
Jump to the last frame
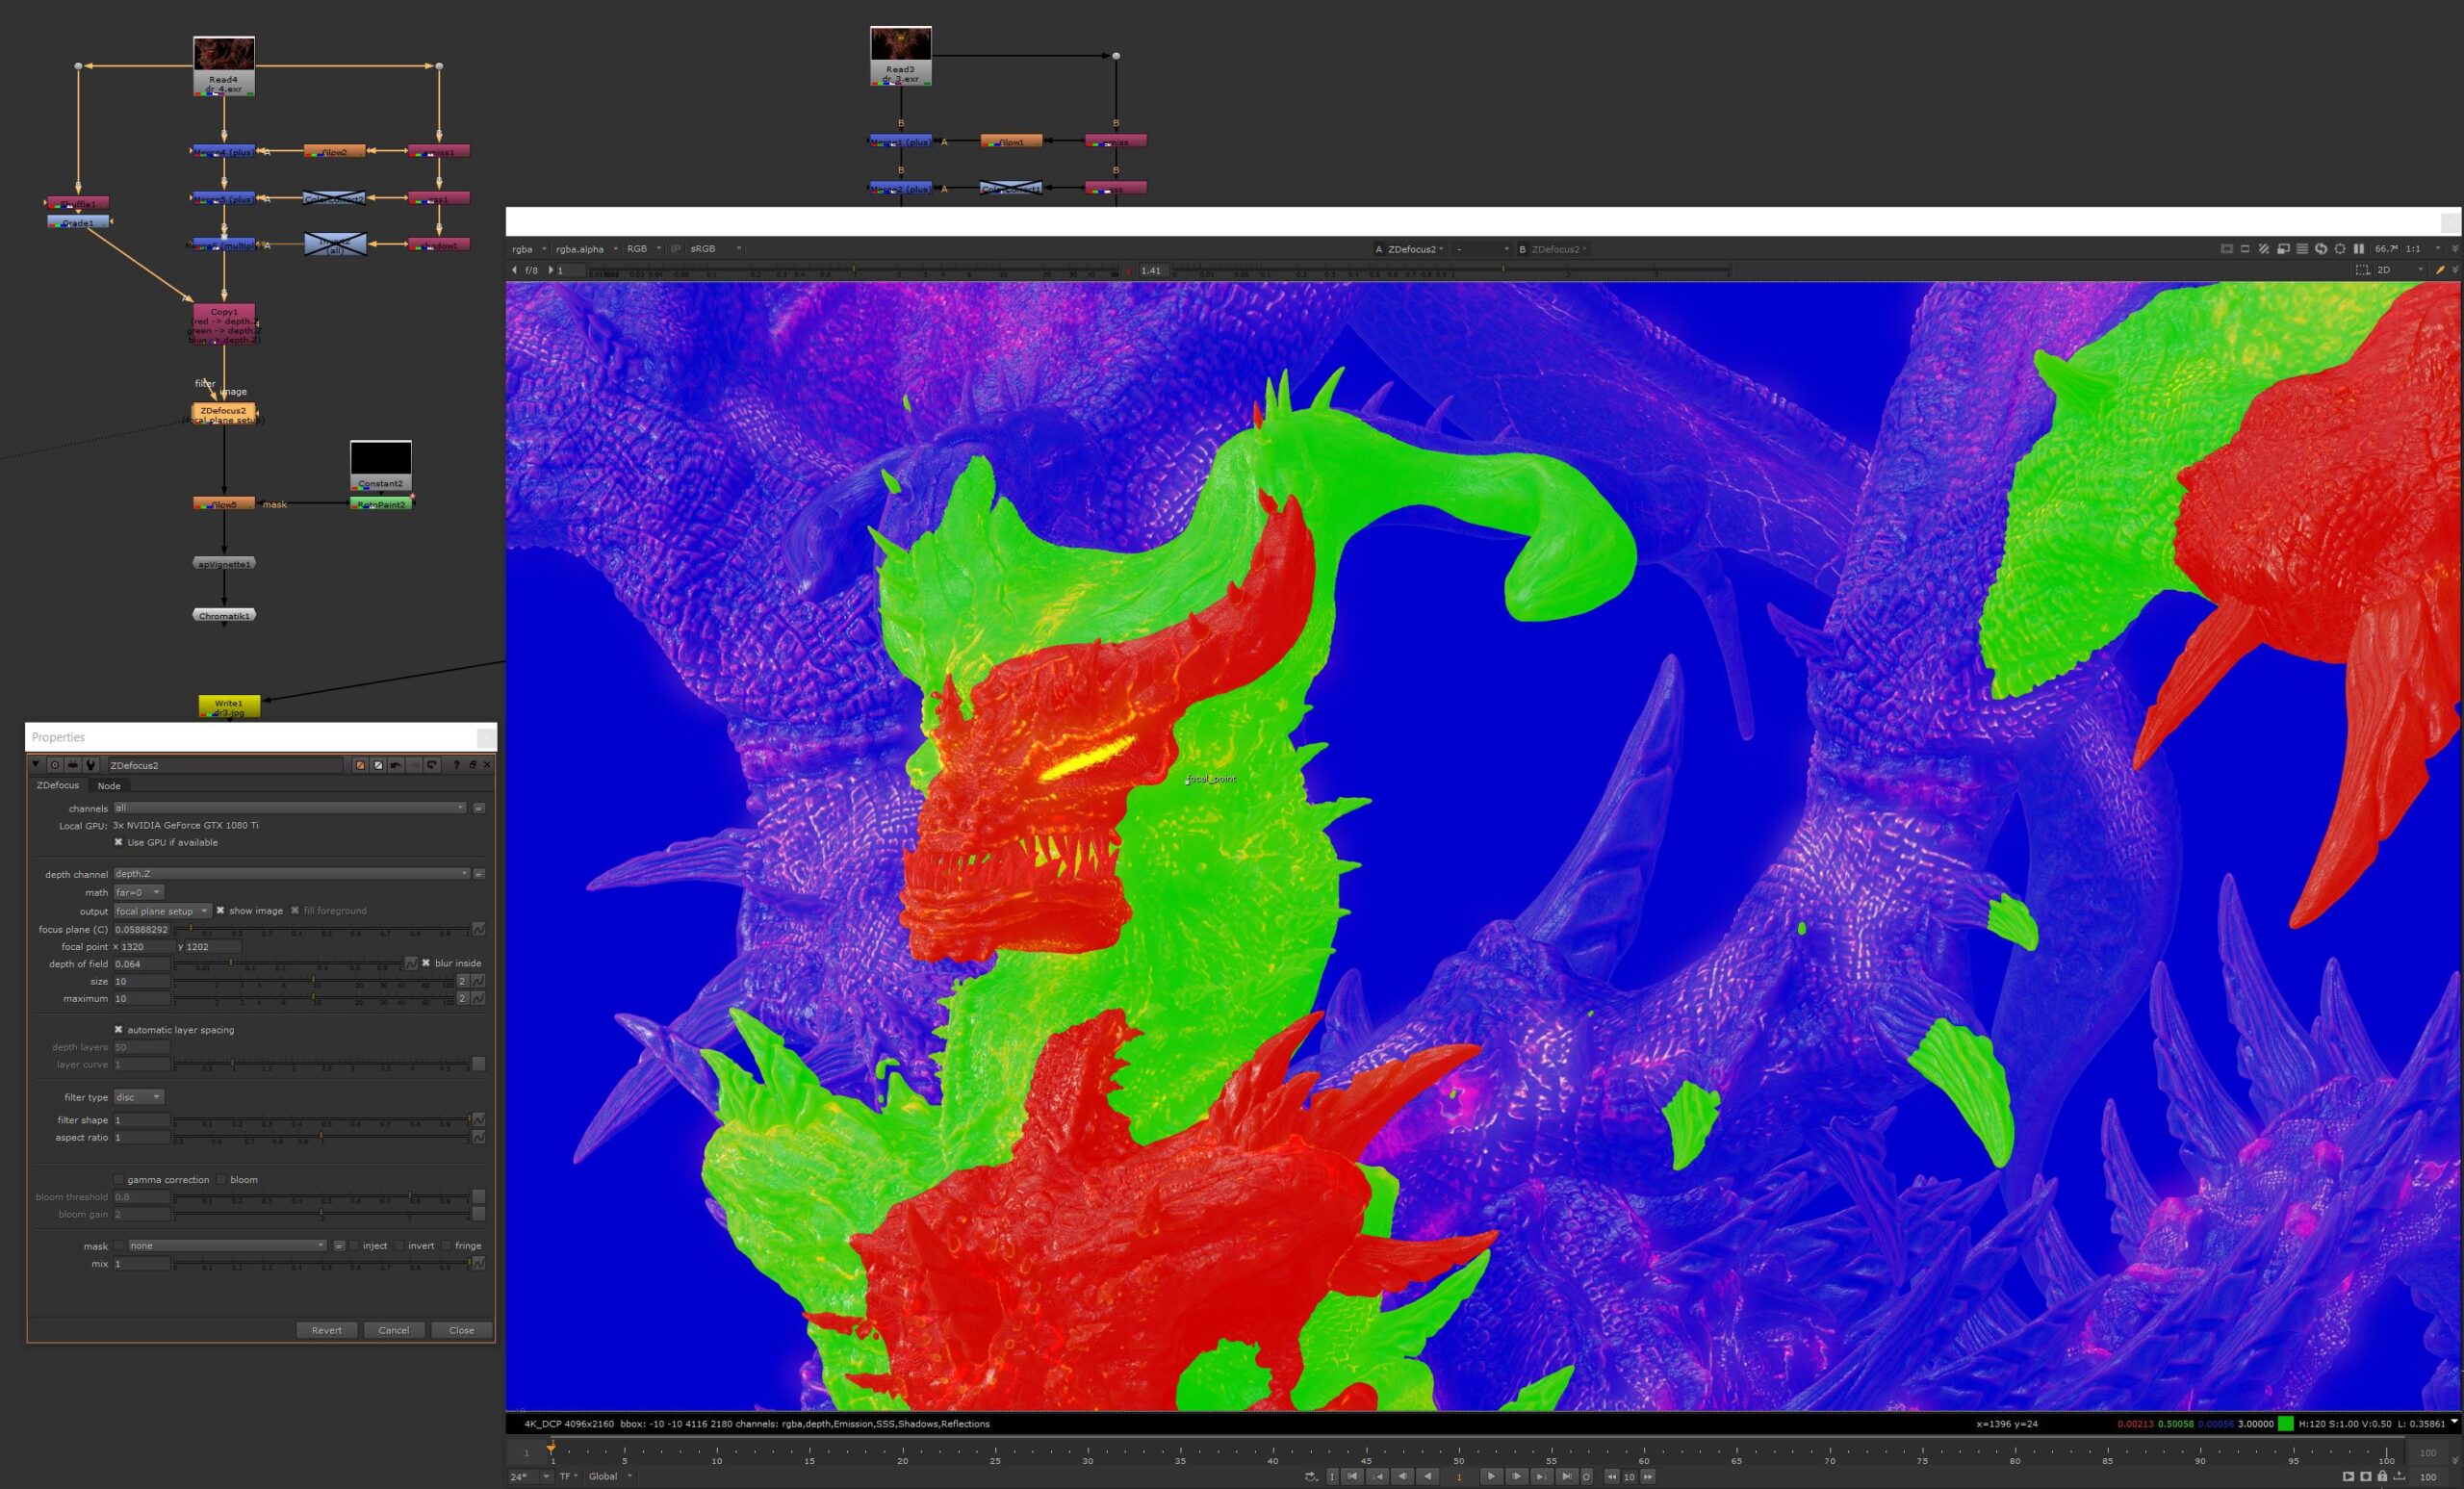pyautogui.click(x=1567, y=1476)
